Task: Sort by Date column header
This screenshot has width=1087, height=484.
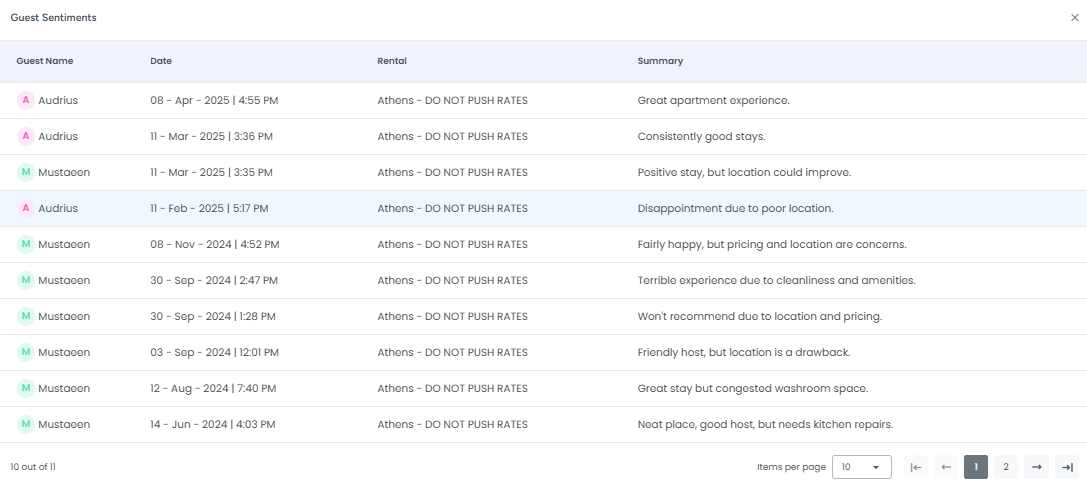Action: point(161,61)
